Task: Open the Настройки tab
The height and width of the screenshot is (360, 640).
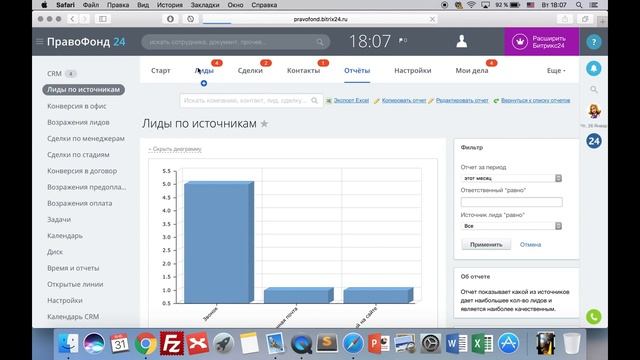Action: coord(413,71)
